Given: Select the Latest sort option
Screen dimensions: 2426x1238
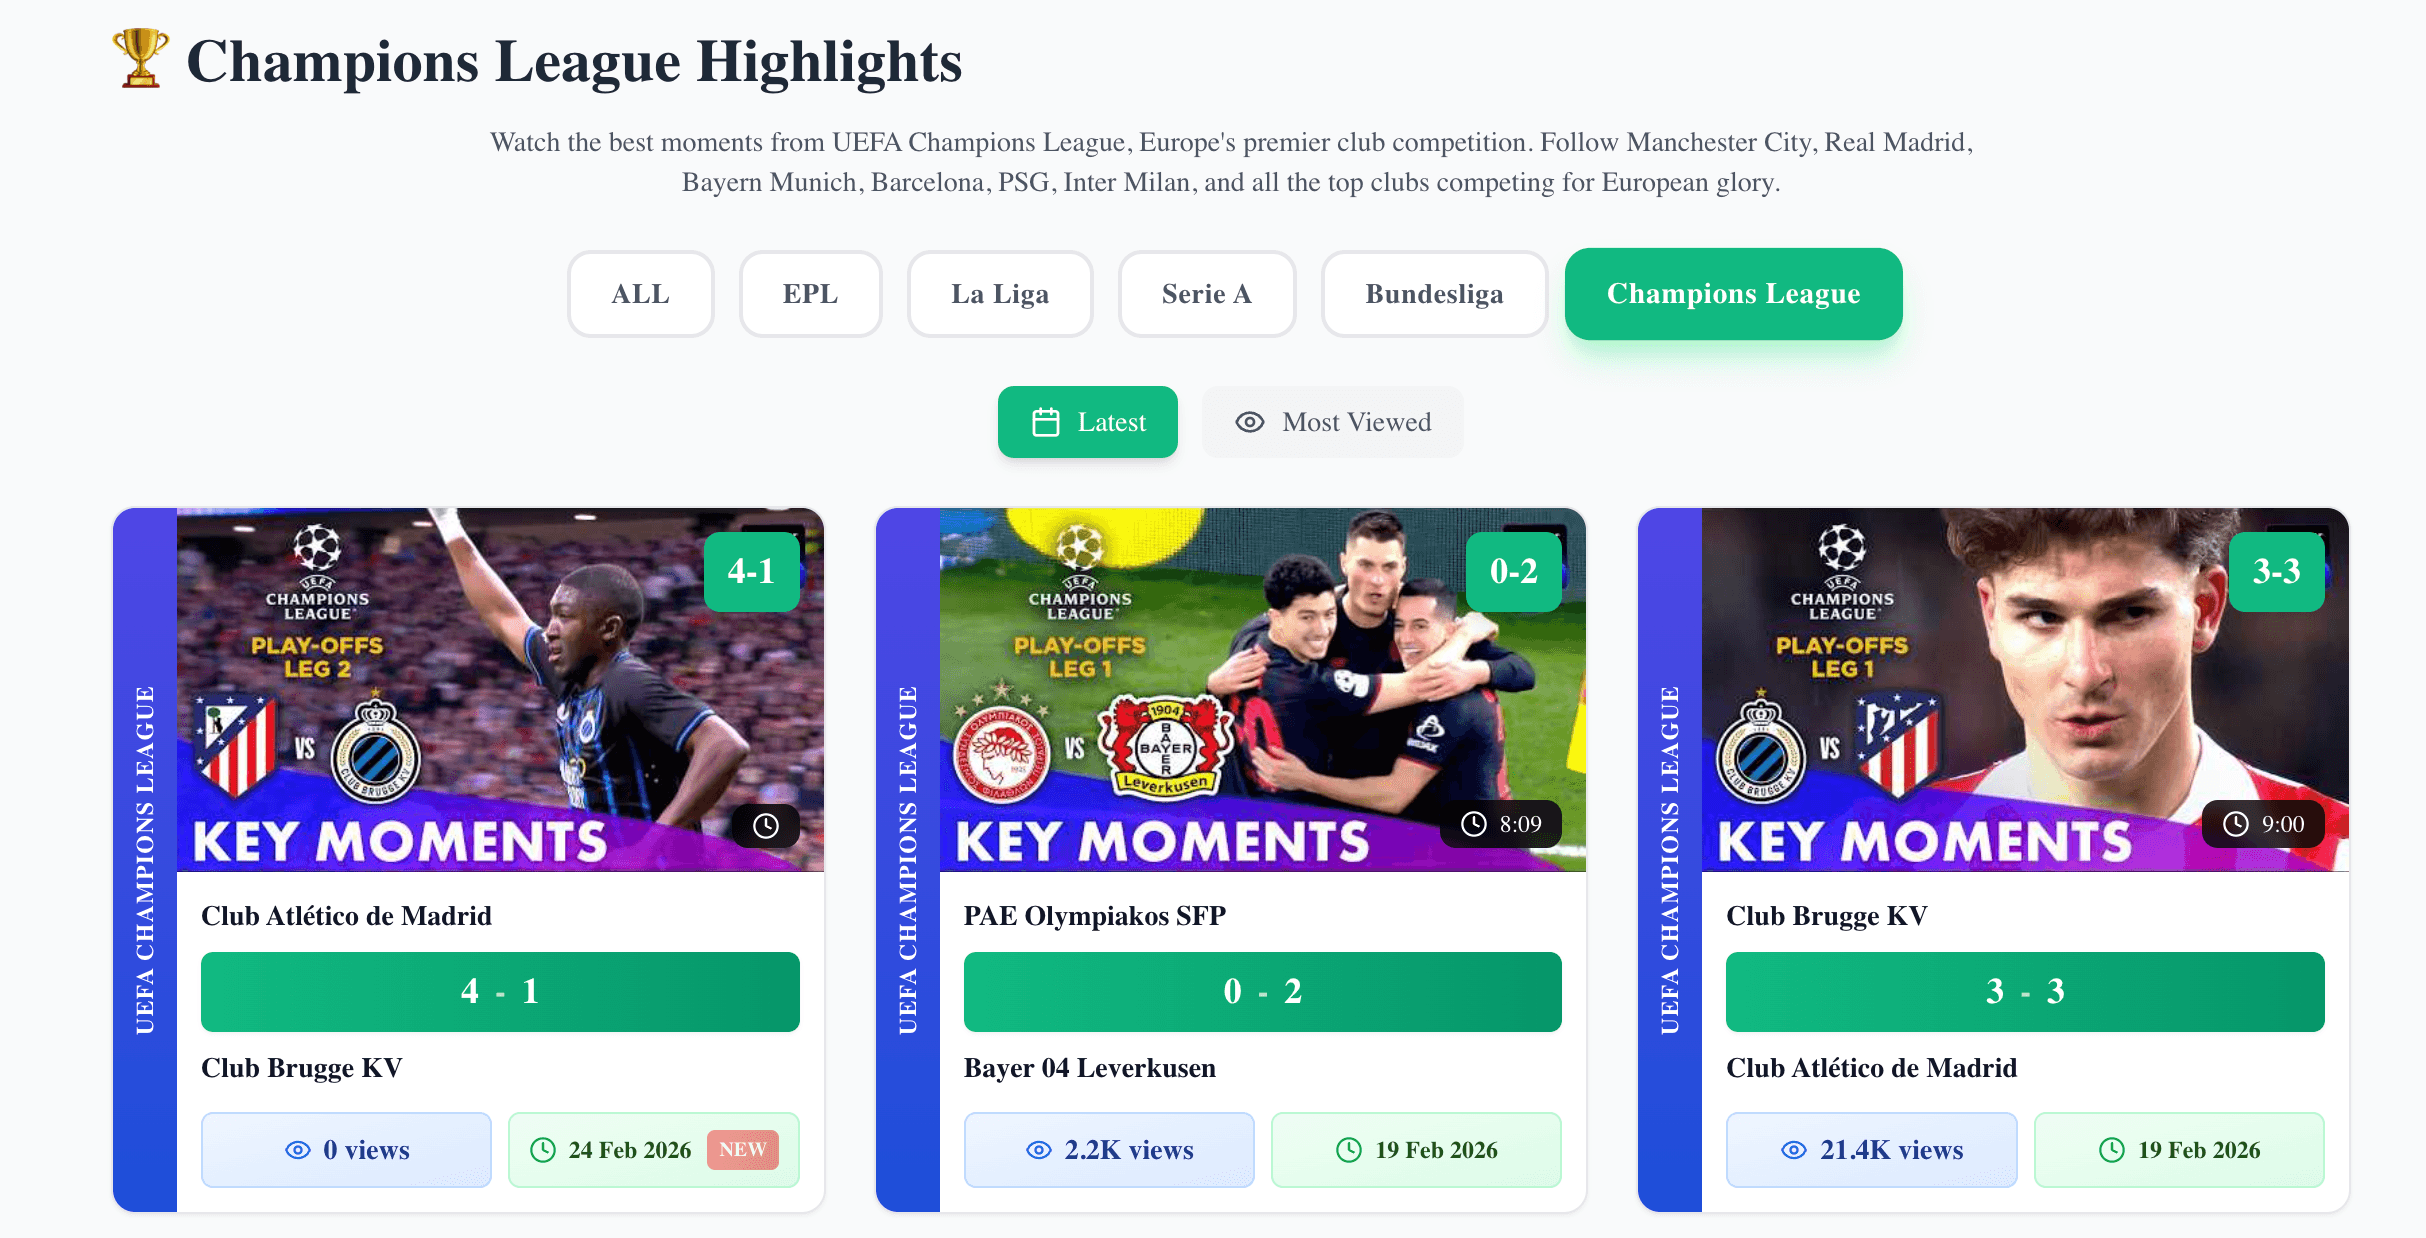Looking at the screenshot, I should click(1088, 422).
